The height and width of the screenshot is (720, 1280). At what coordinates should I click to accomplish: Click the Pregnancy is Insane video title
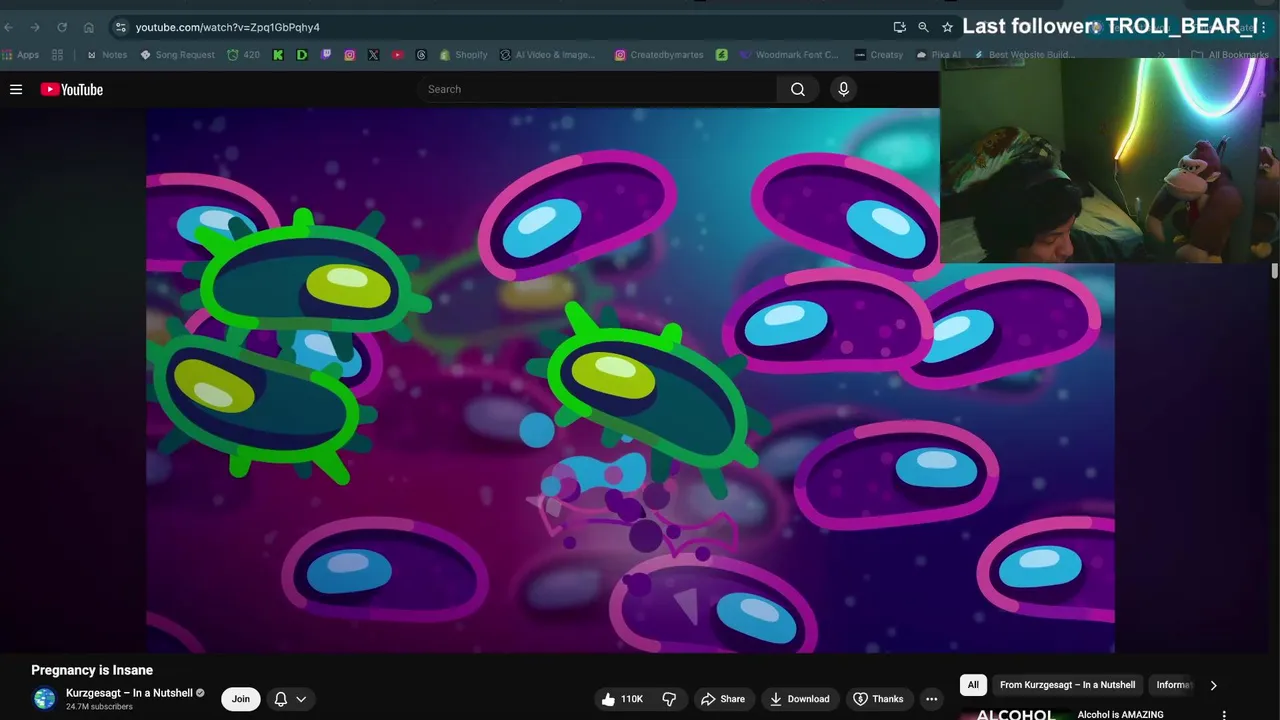tap(92, 670)
